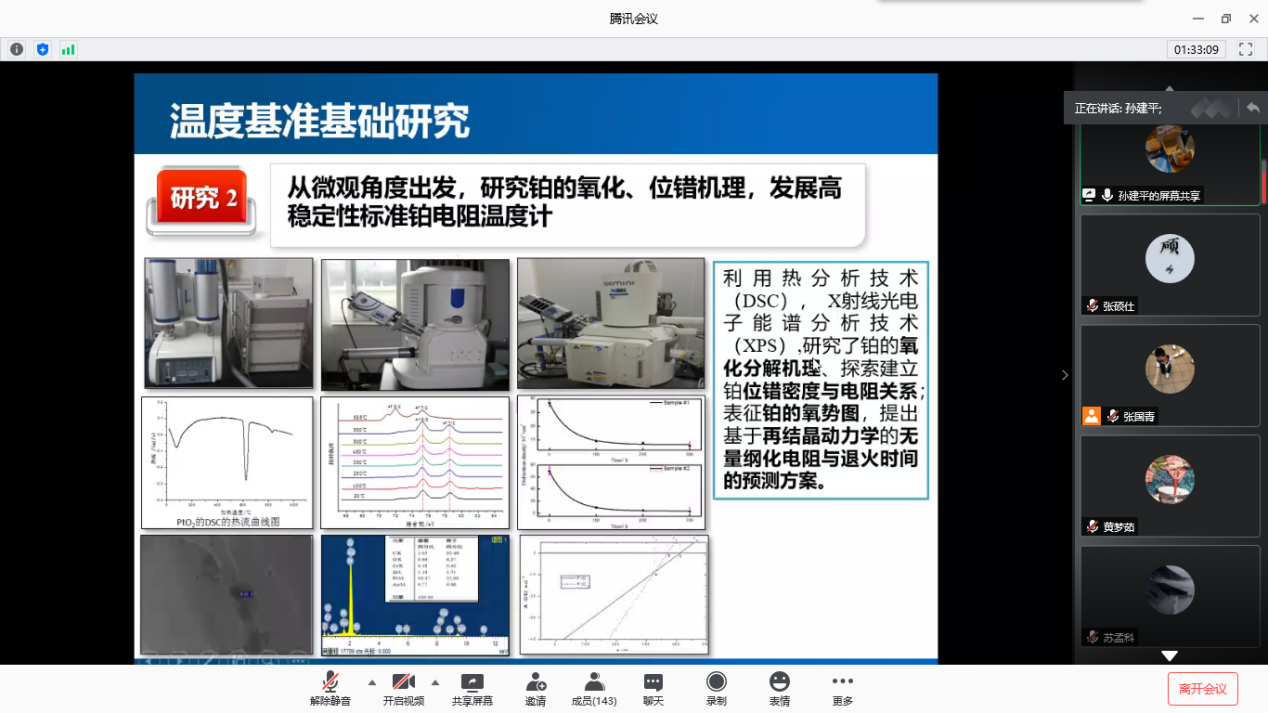This screenshot has height=713, width=1268.
Task: Click the blue security shield icon
Action: 42,49
